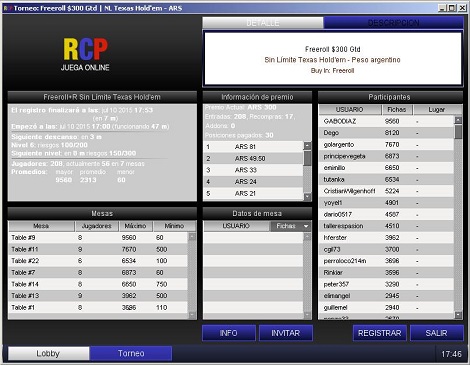This screenshot has height=365, width=470.
Task: Click the RCP window title bar icon
Action: (8, 8)
